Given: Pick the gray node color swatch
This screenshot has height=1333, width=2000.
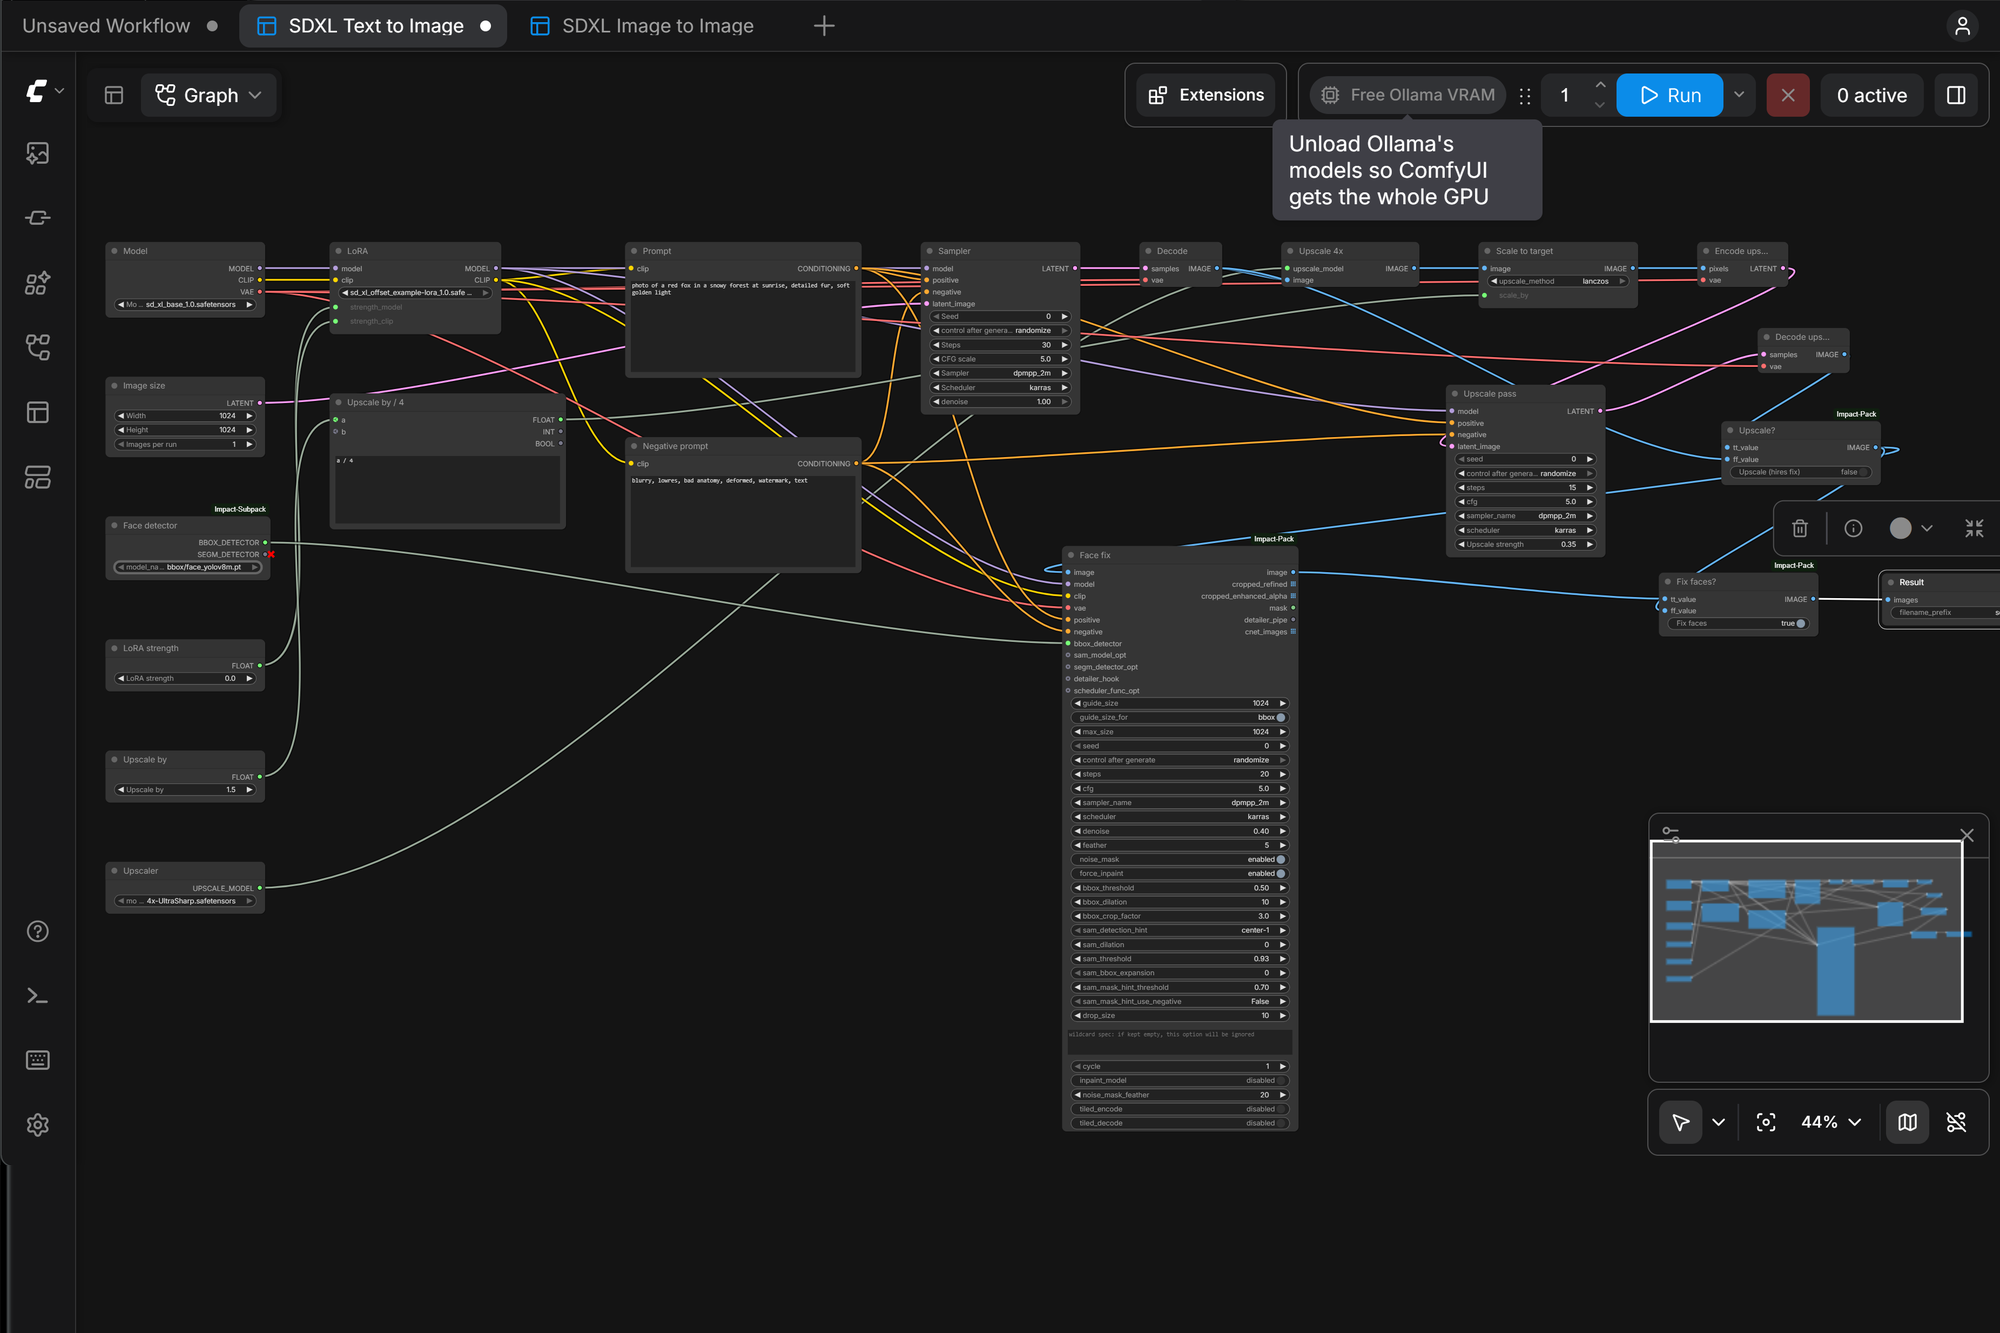Looking at the screenshot, I should (x=1901, y=528).
